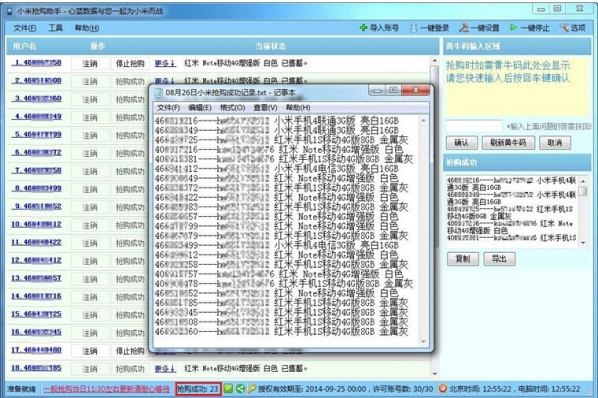This screenshot has width=598, height=398.
Task: Open Notepad's 格式(O) menu
Action: coord(232,108)
